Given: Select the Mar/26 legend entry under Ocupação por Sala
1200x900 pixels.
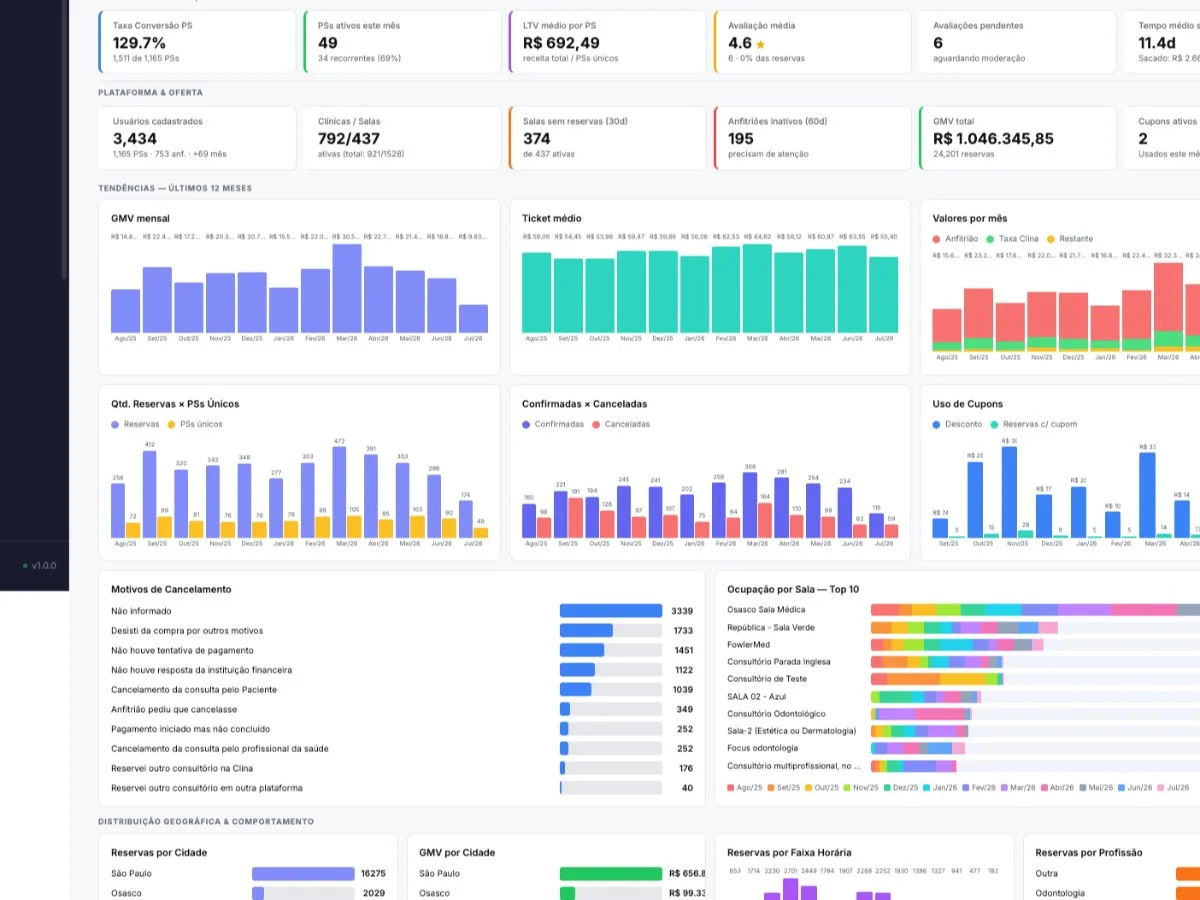Looking at the screenshot, I should tap(1017, 788).
